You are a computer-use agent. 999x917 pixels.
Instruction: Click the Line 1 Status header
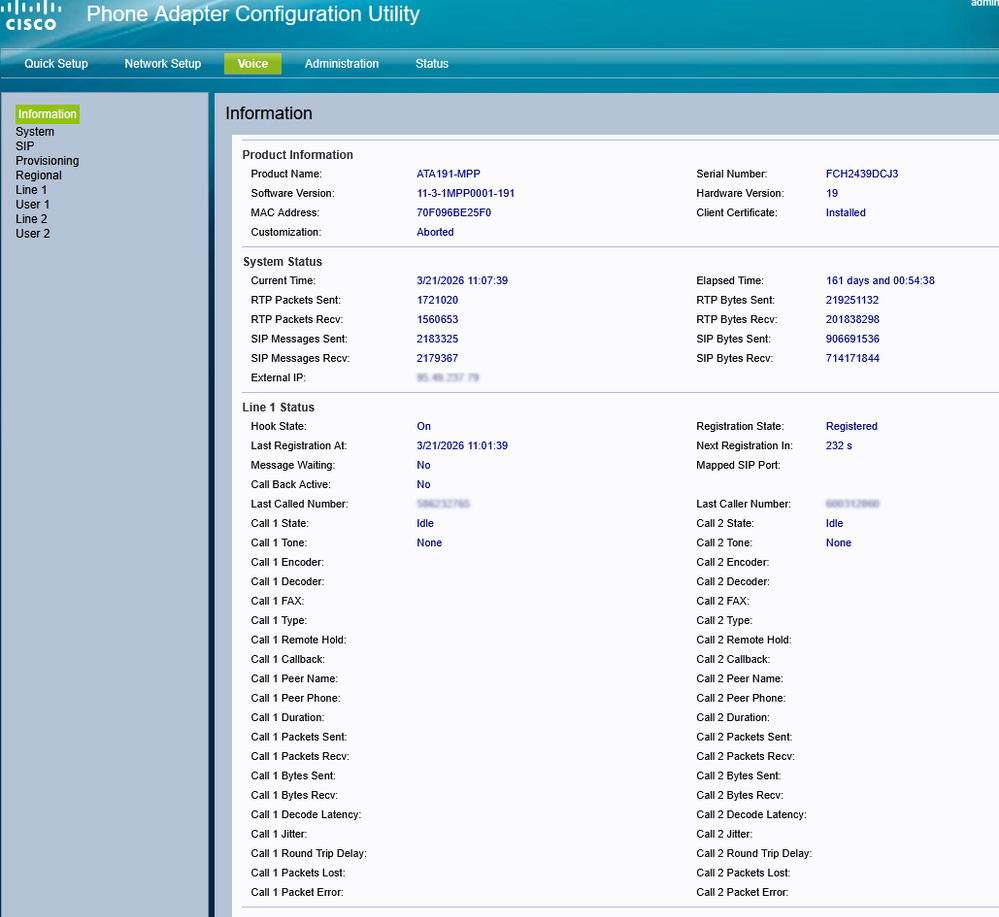[x=278, y=407]
